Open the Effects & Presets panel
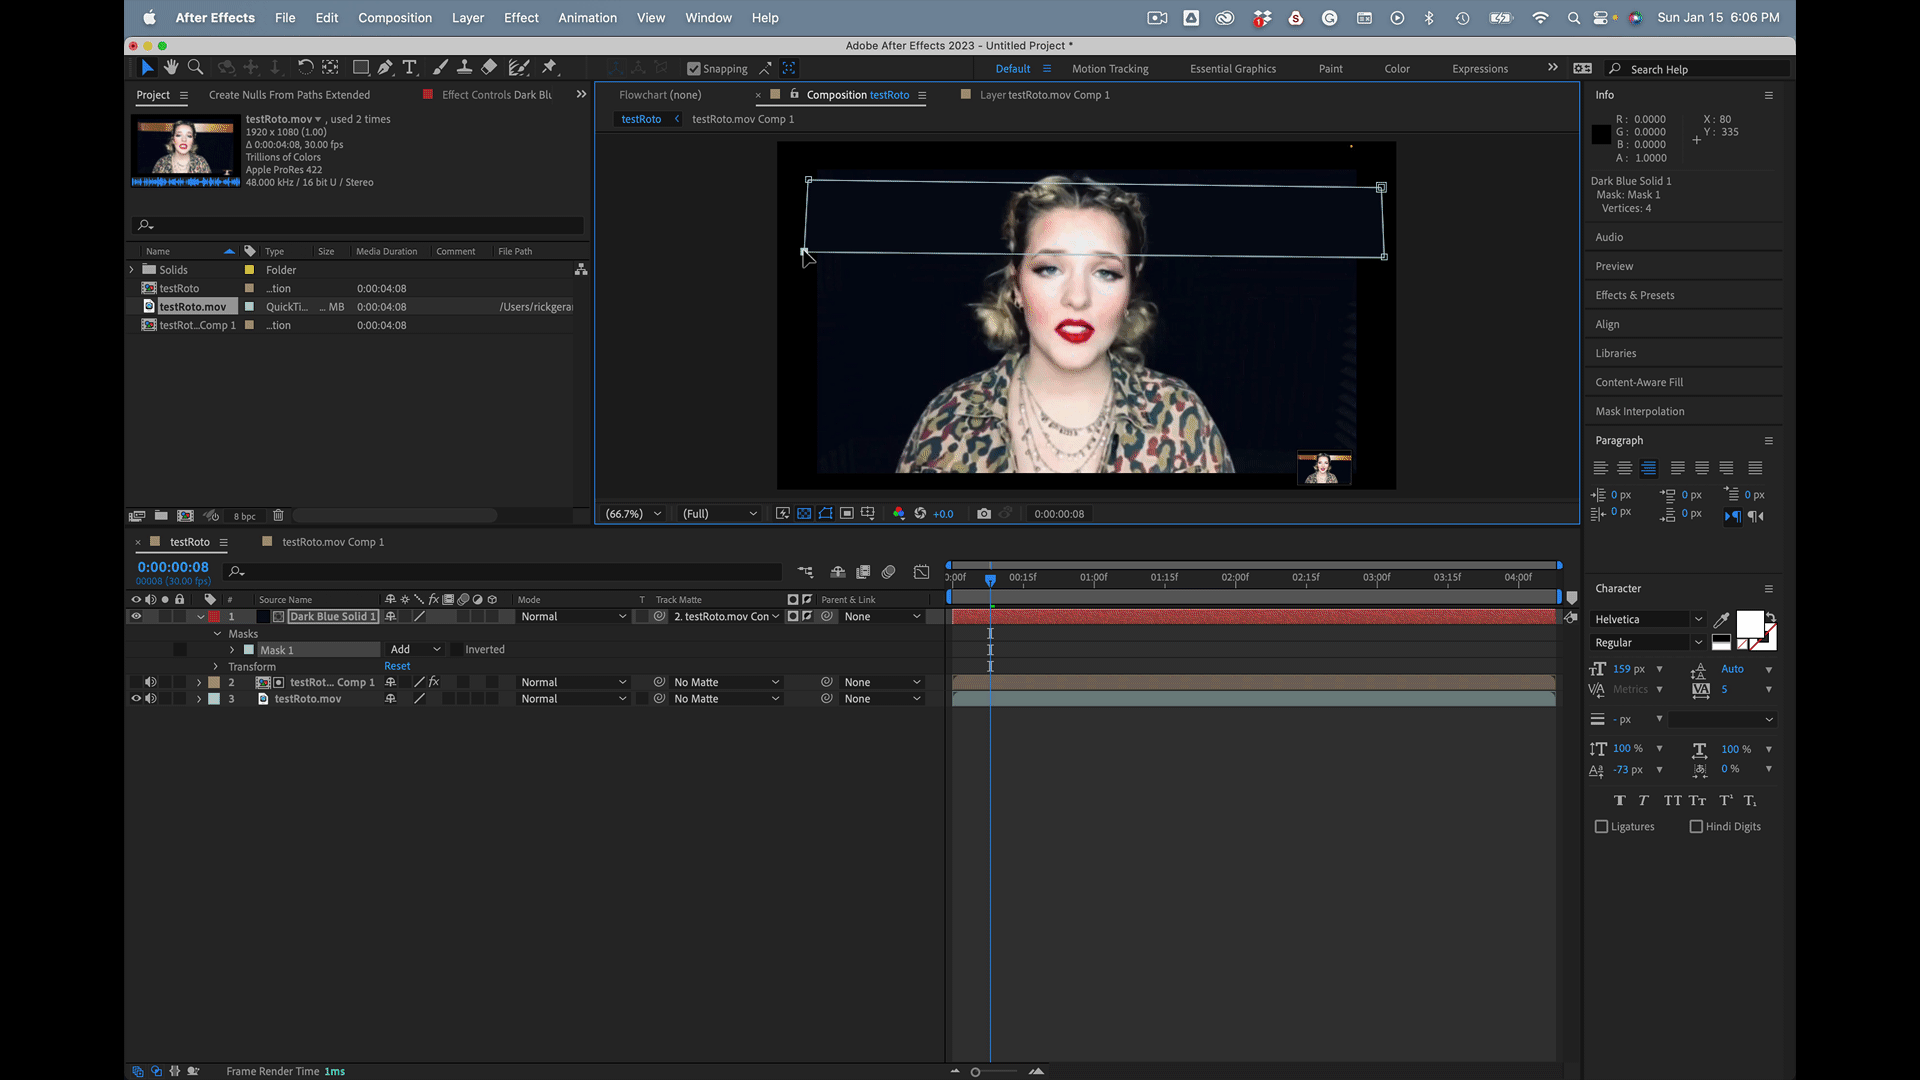1920x1080 pixels. click(x=1634, y=295)
